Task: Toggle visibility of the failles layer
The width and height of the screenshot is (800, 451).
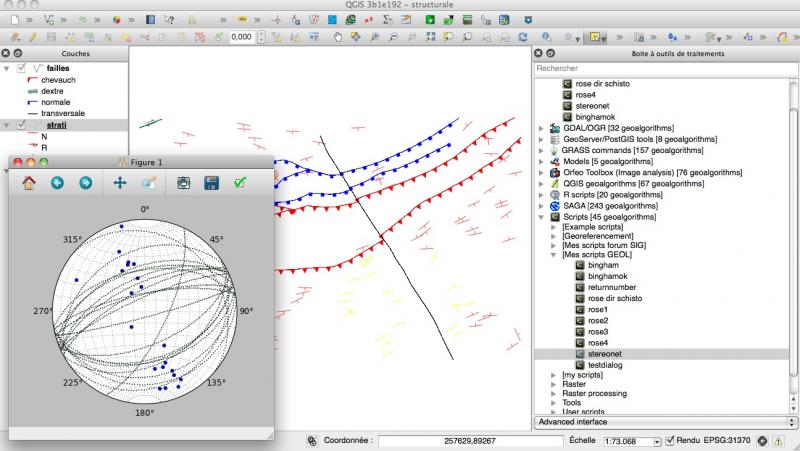Action: tap(22, 68)
